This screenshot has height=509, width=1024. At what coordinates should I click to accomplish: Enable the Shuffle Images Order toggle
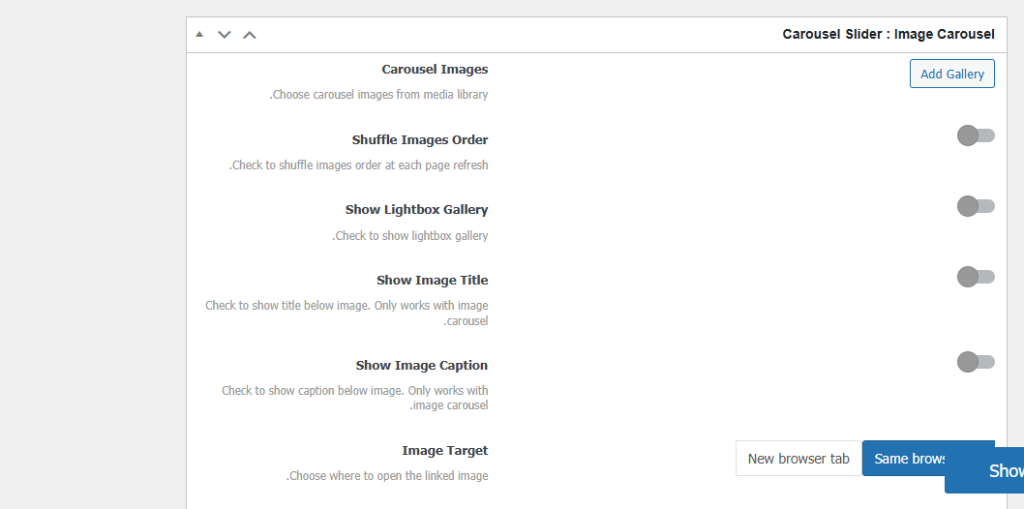click(x=975, y=136)
